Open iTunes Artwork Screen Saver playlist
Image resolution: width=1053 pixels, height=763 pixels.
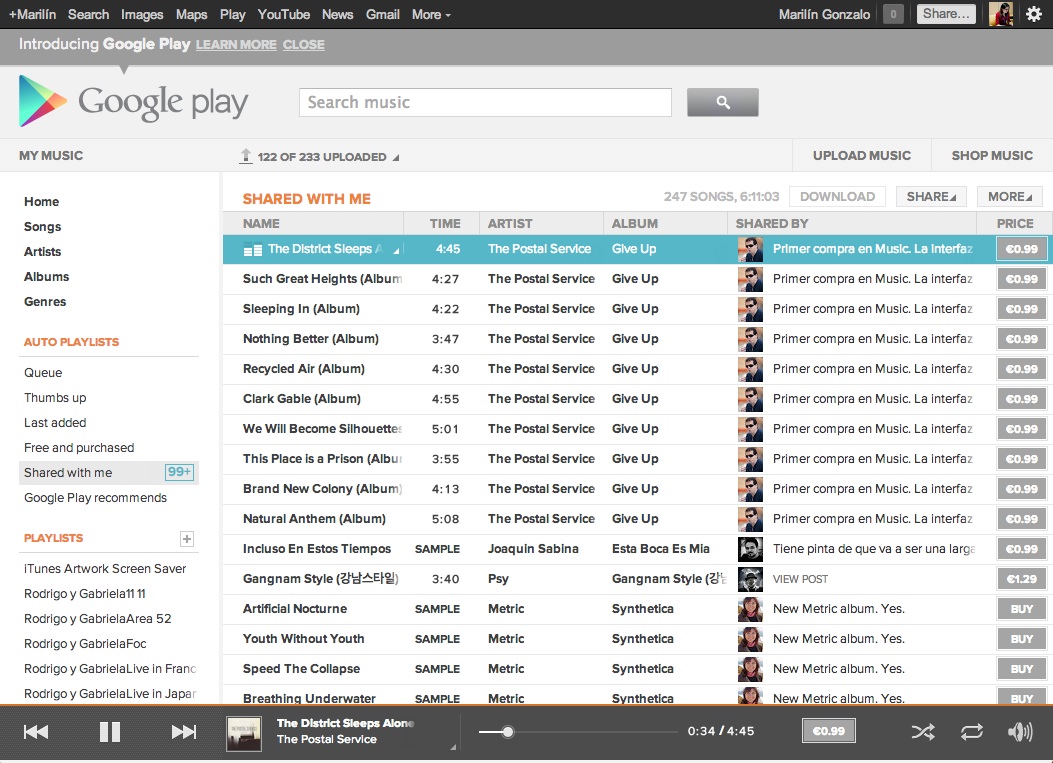point(105,569)
